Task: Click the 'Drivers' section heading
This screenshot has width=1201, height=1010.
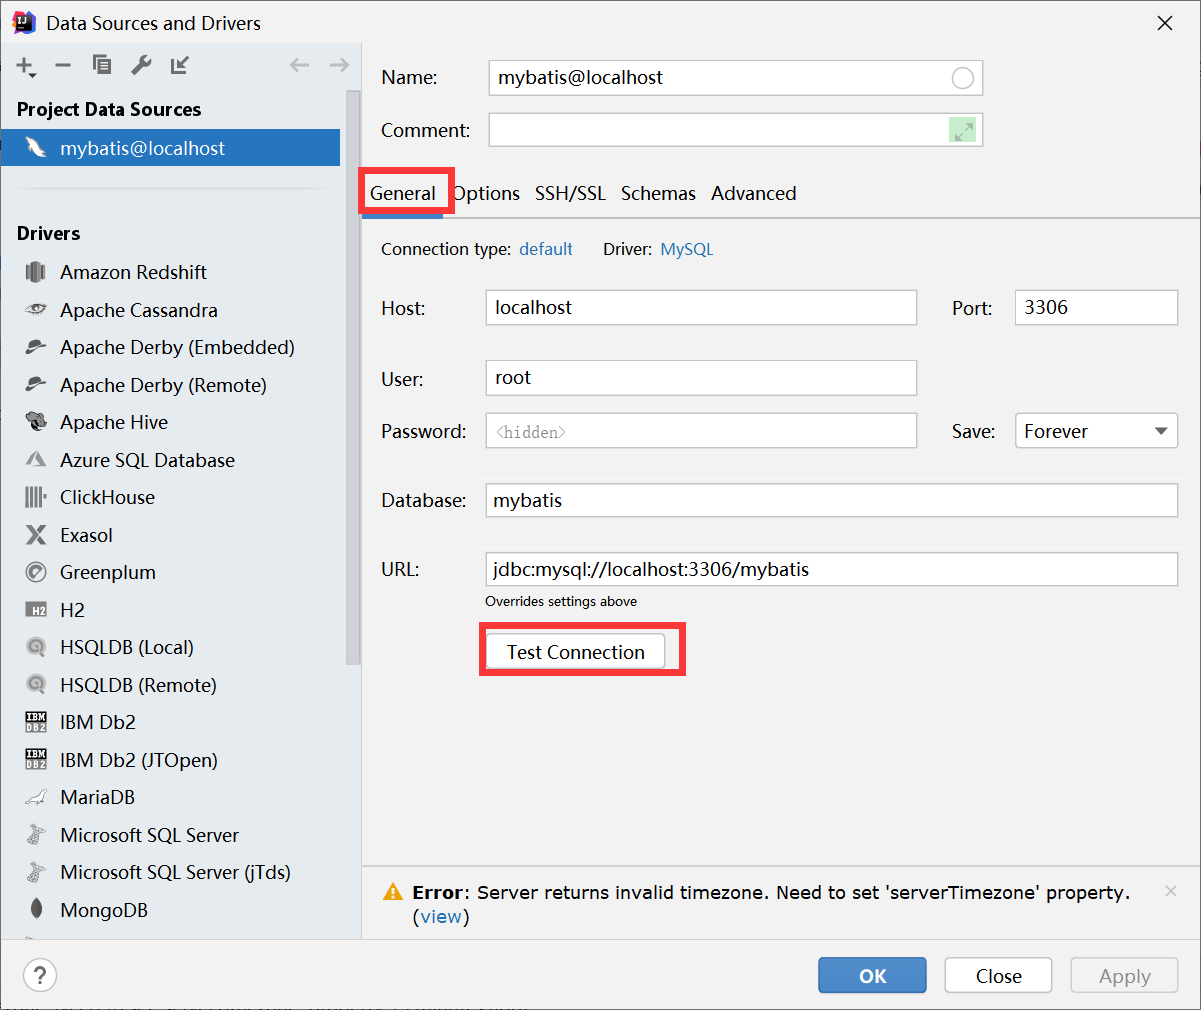Action: click(48, 233)
